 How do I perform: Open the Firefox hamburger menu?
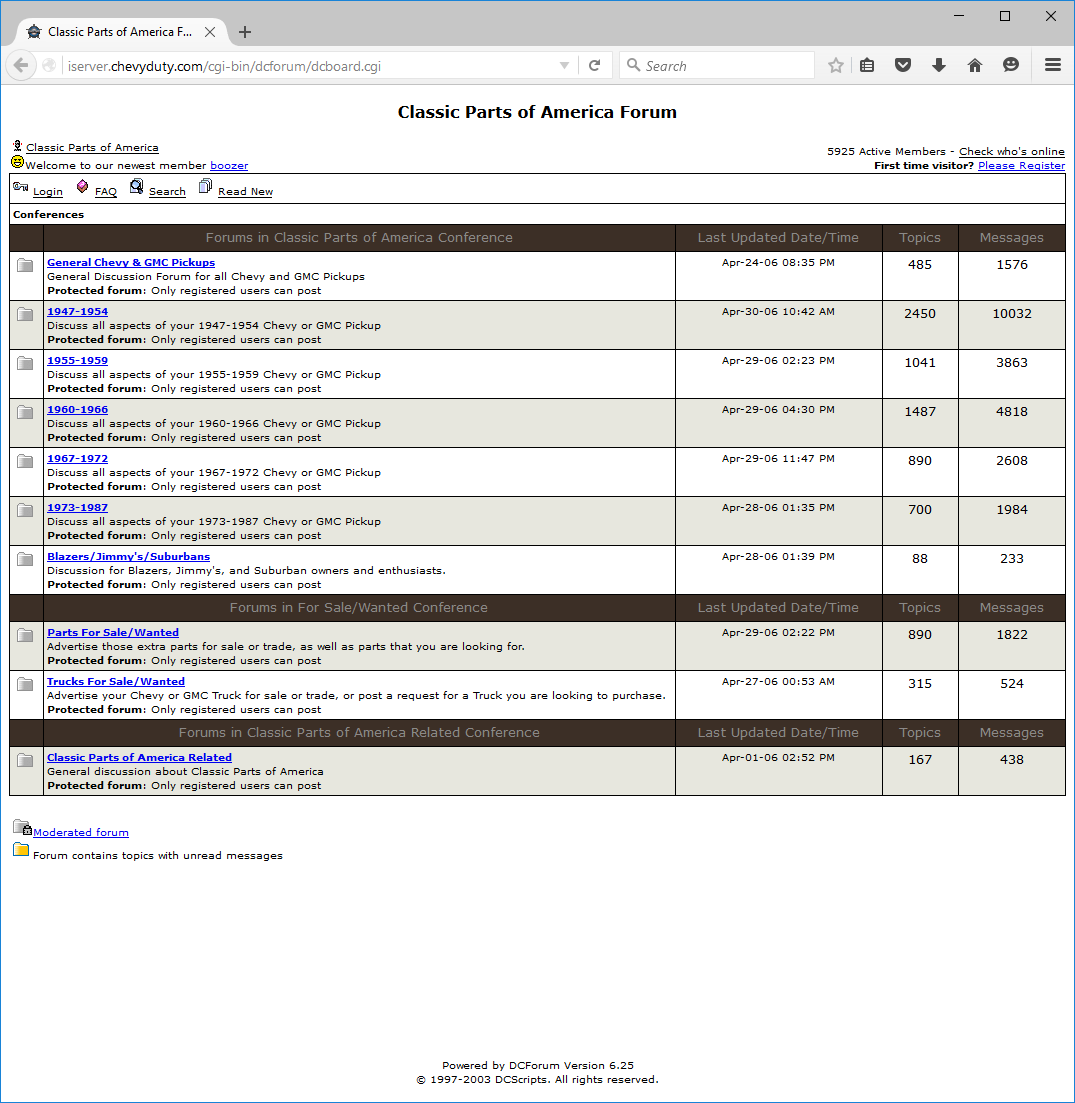pos(1052,65)
